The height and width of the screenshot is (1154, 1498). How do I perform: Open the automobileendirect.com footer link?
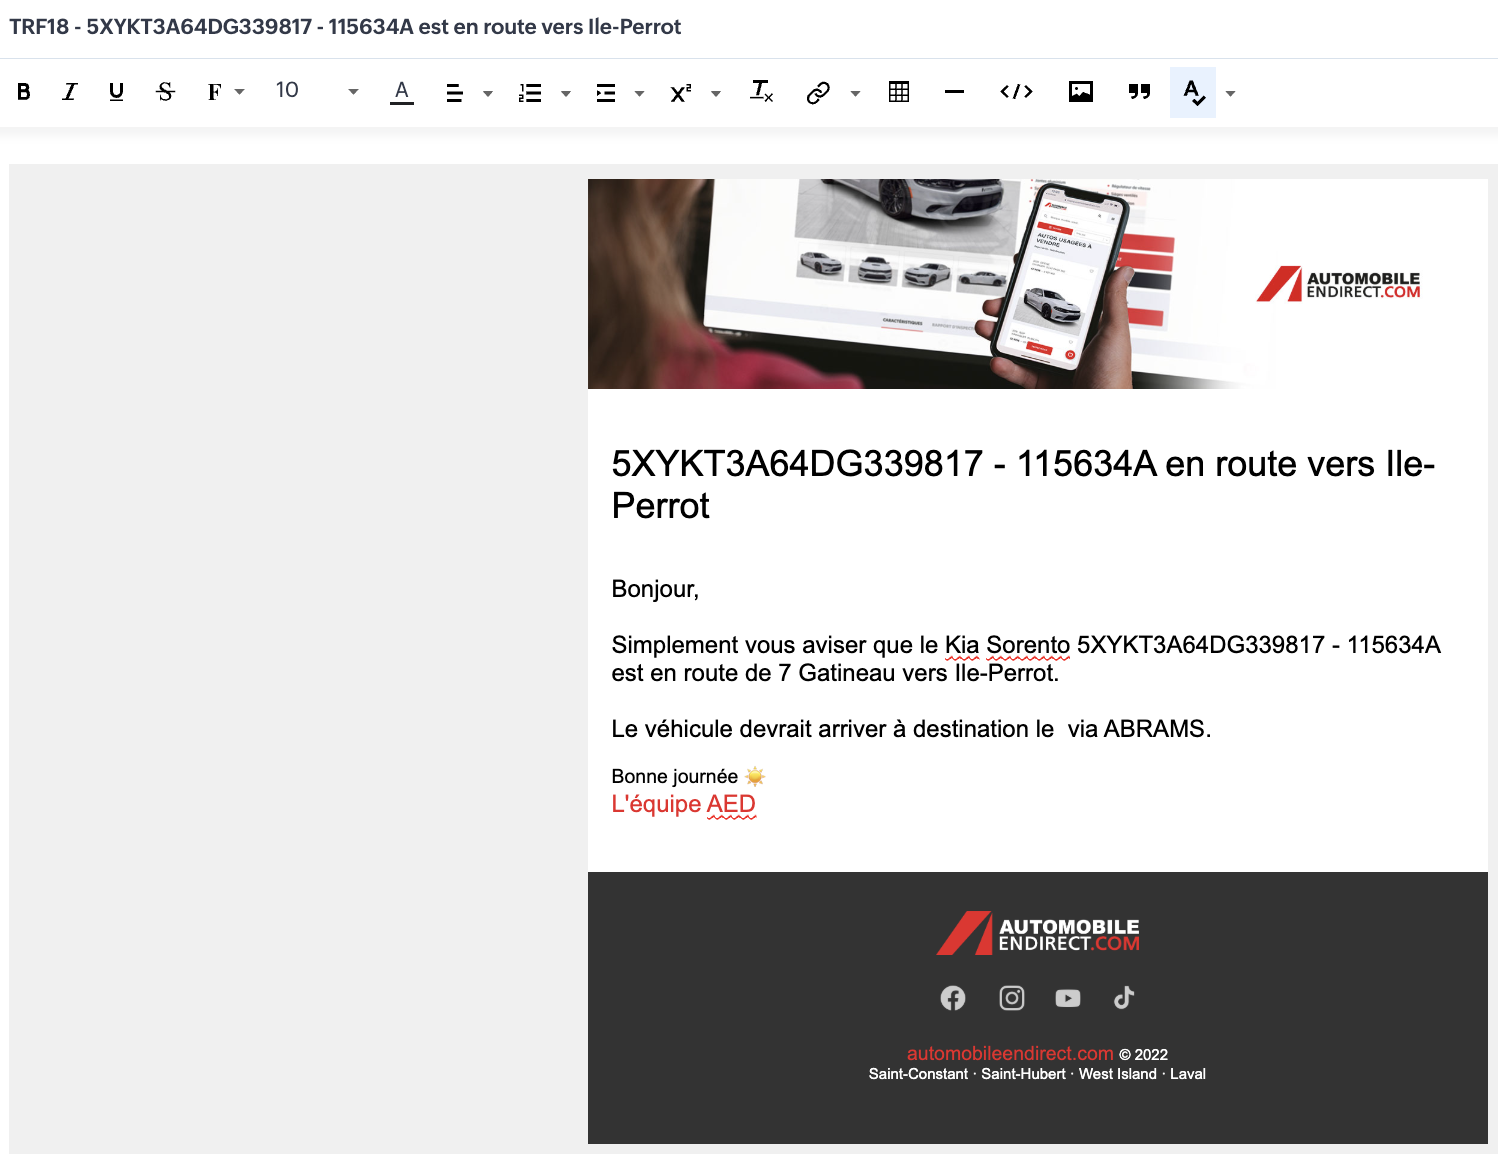[x=1009, y=1053]
